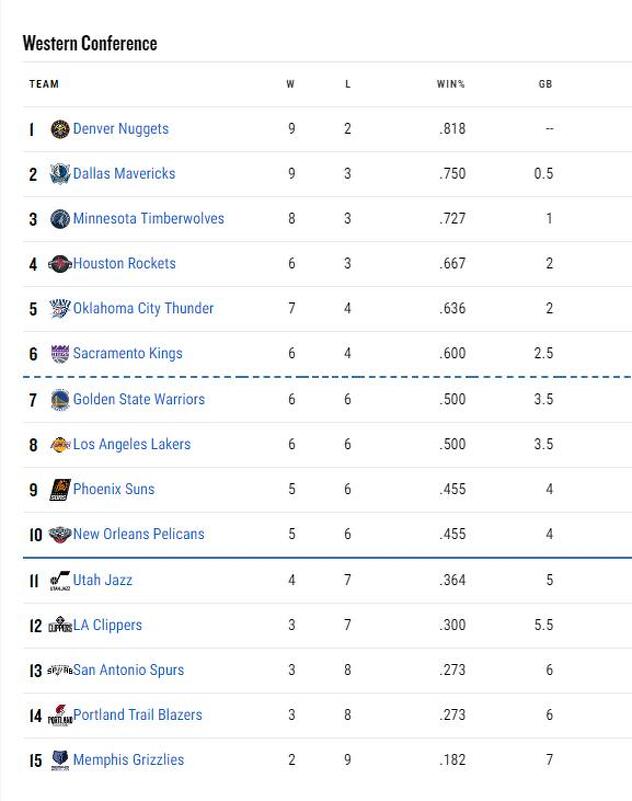Click the Los Angeles Lakers logo
632x801 pixels.
60,445
